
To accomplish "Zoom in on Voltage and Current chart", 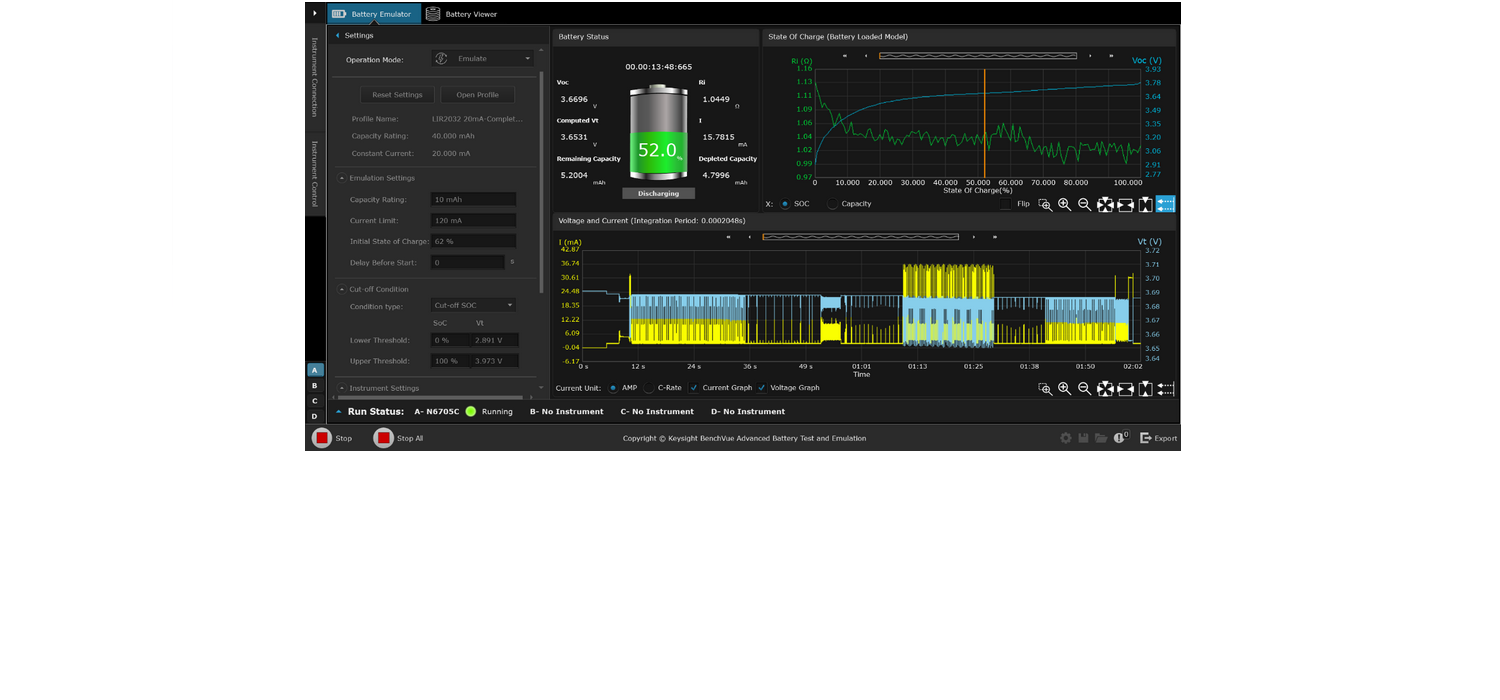I will point(1064,389).
